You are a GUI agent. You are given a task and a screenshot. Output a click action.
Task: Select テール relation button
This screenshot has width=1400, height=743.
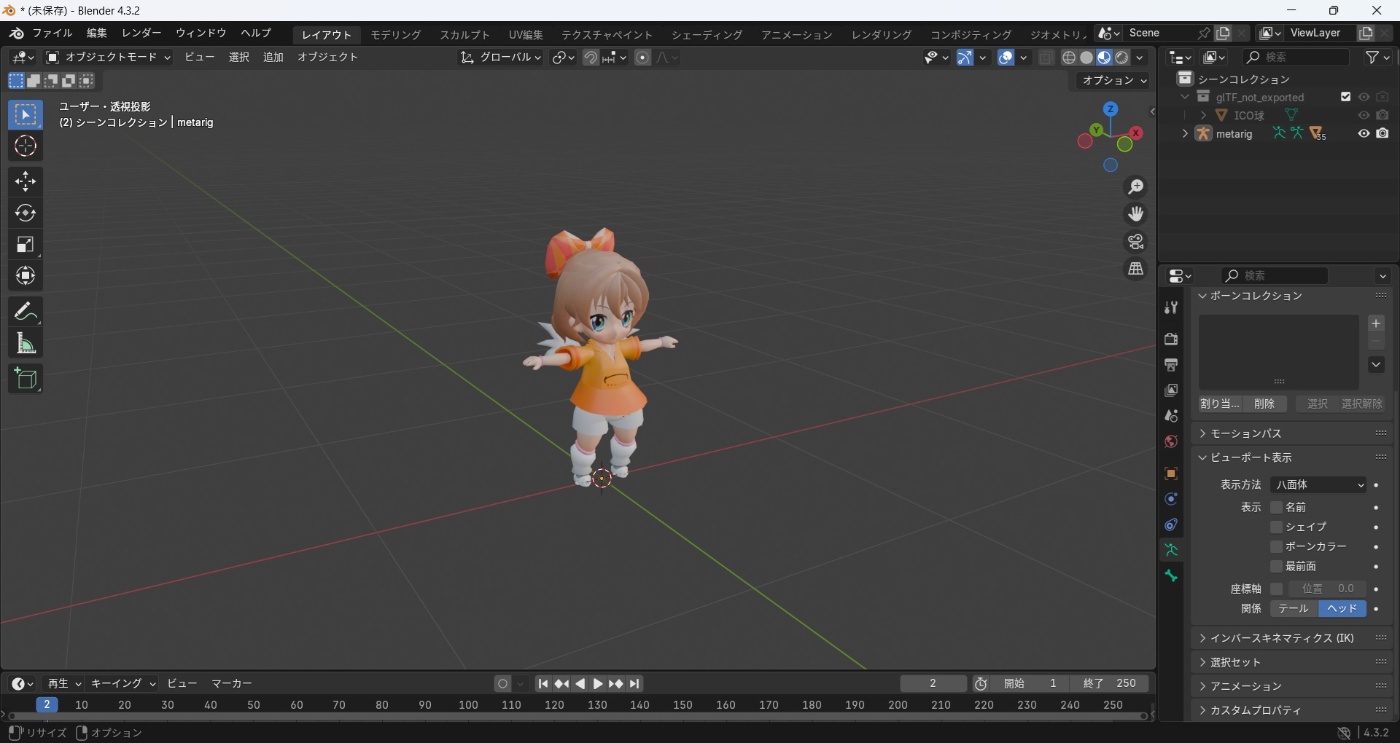pyautogui.click(x=1293, y=609)
